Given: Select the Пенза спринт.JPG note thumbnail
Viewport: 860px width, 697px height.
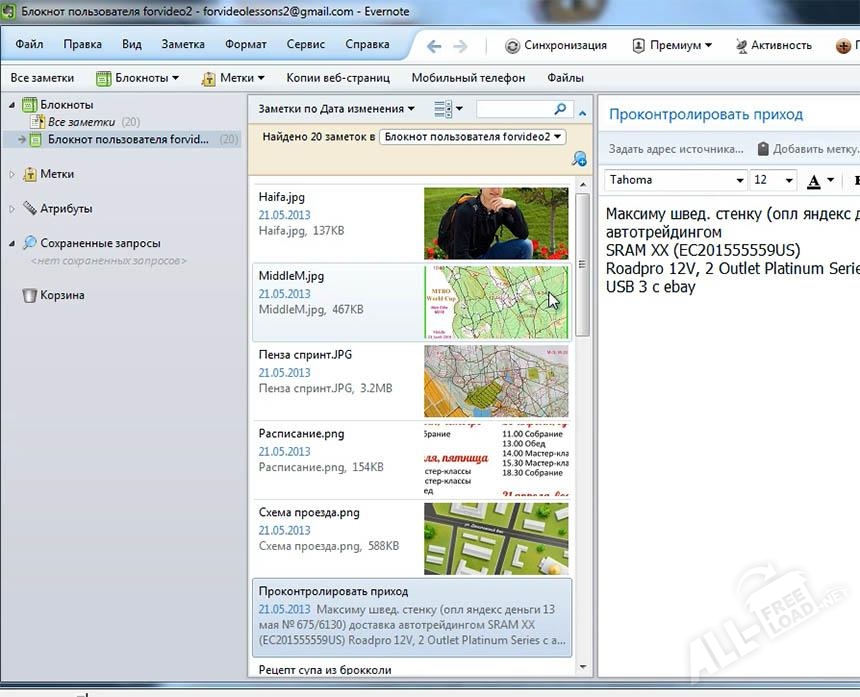Looking at the screenshot, I should 496,381.
